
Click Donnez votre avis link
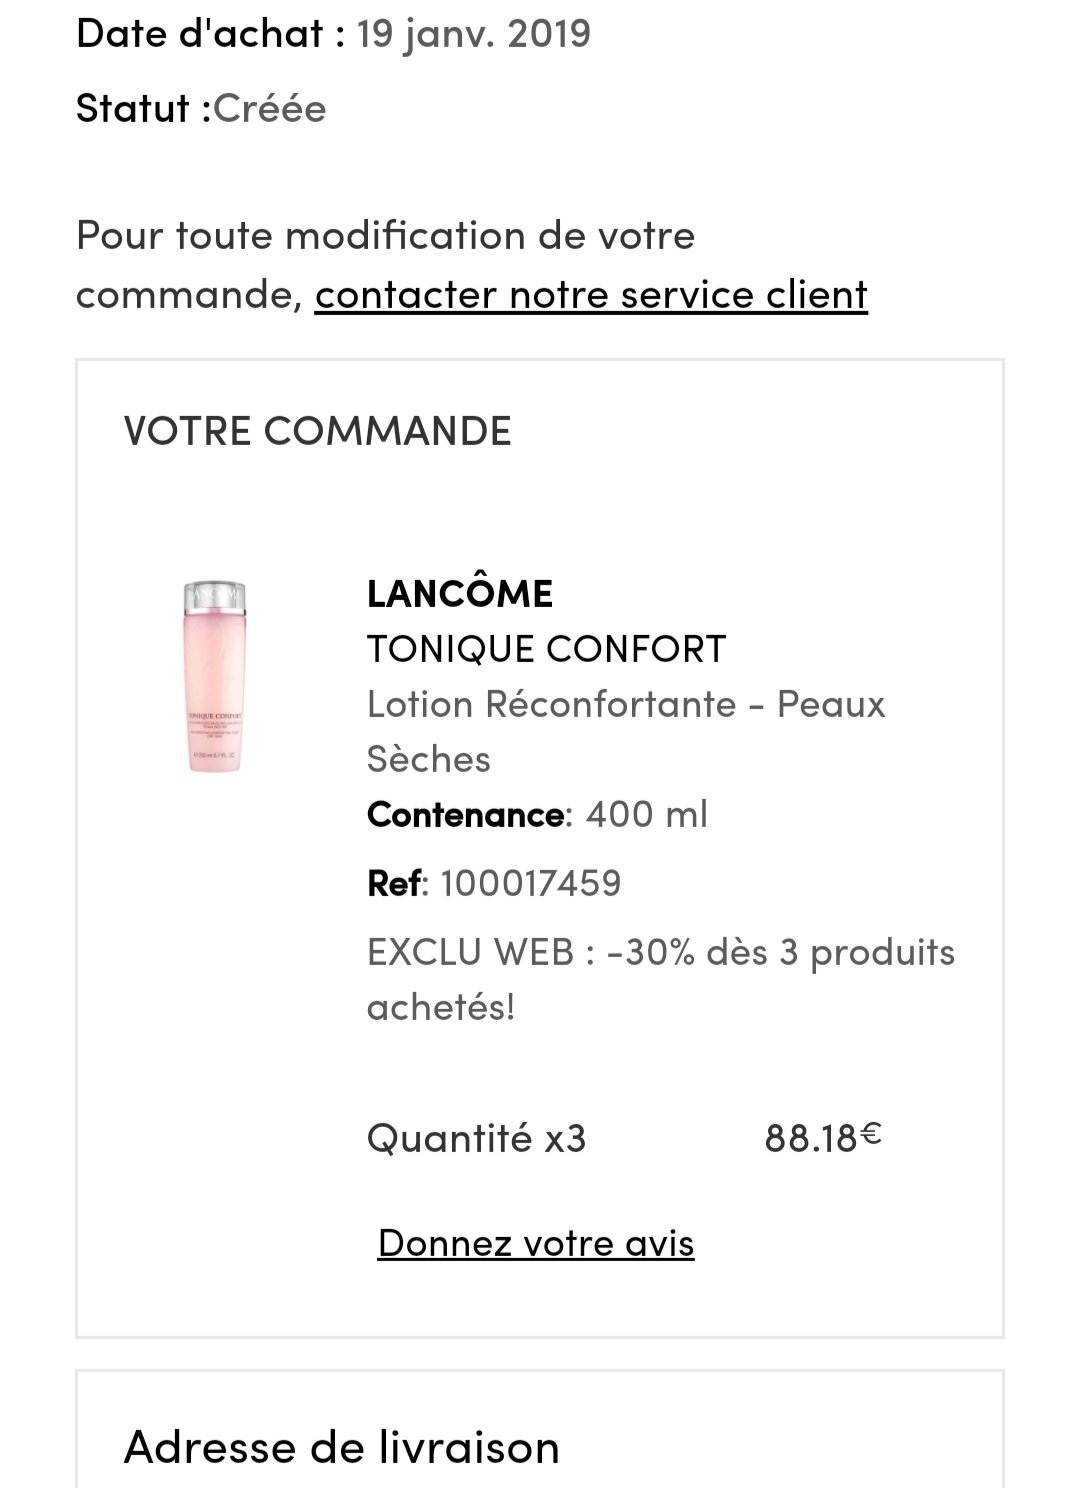[x=536, y=1243]
